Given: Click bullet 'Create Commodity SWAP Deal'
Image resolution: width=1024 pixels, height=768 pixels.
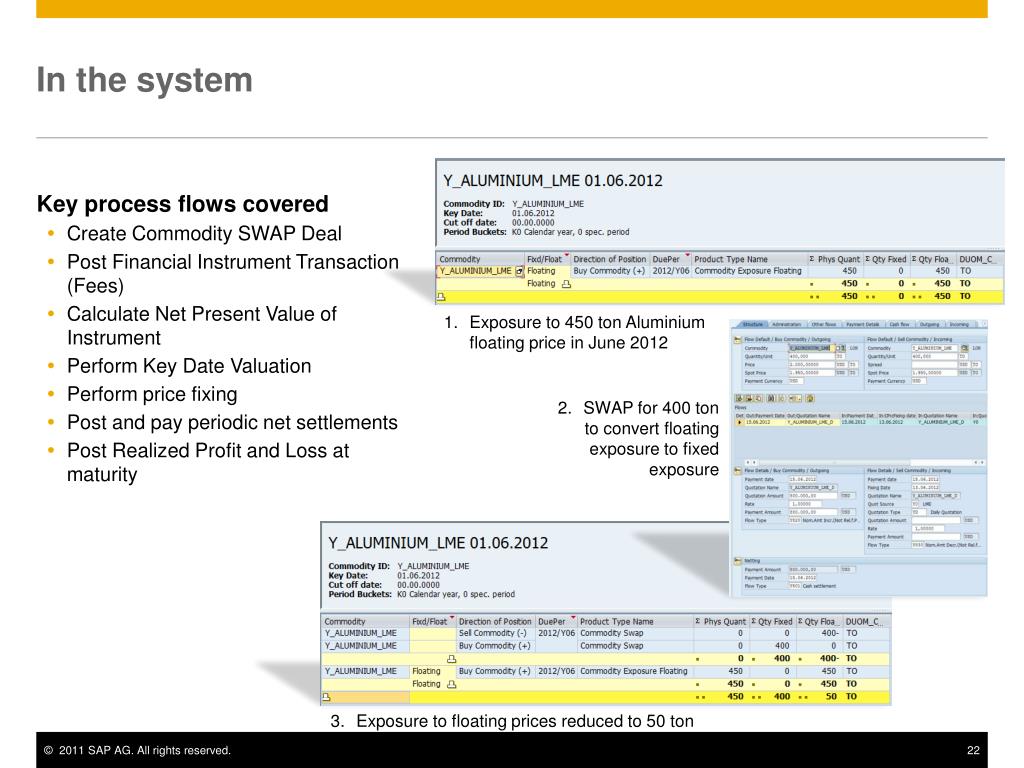Looking at the screenshot, I should pos(204,233).
